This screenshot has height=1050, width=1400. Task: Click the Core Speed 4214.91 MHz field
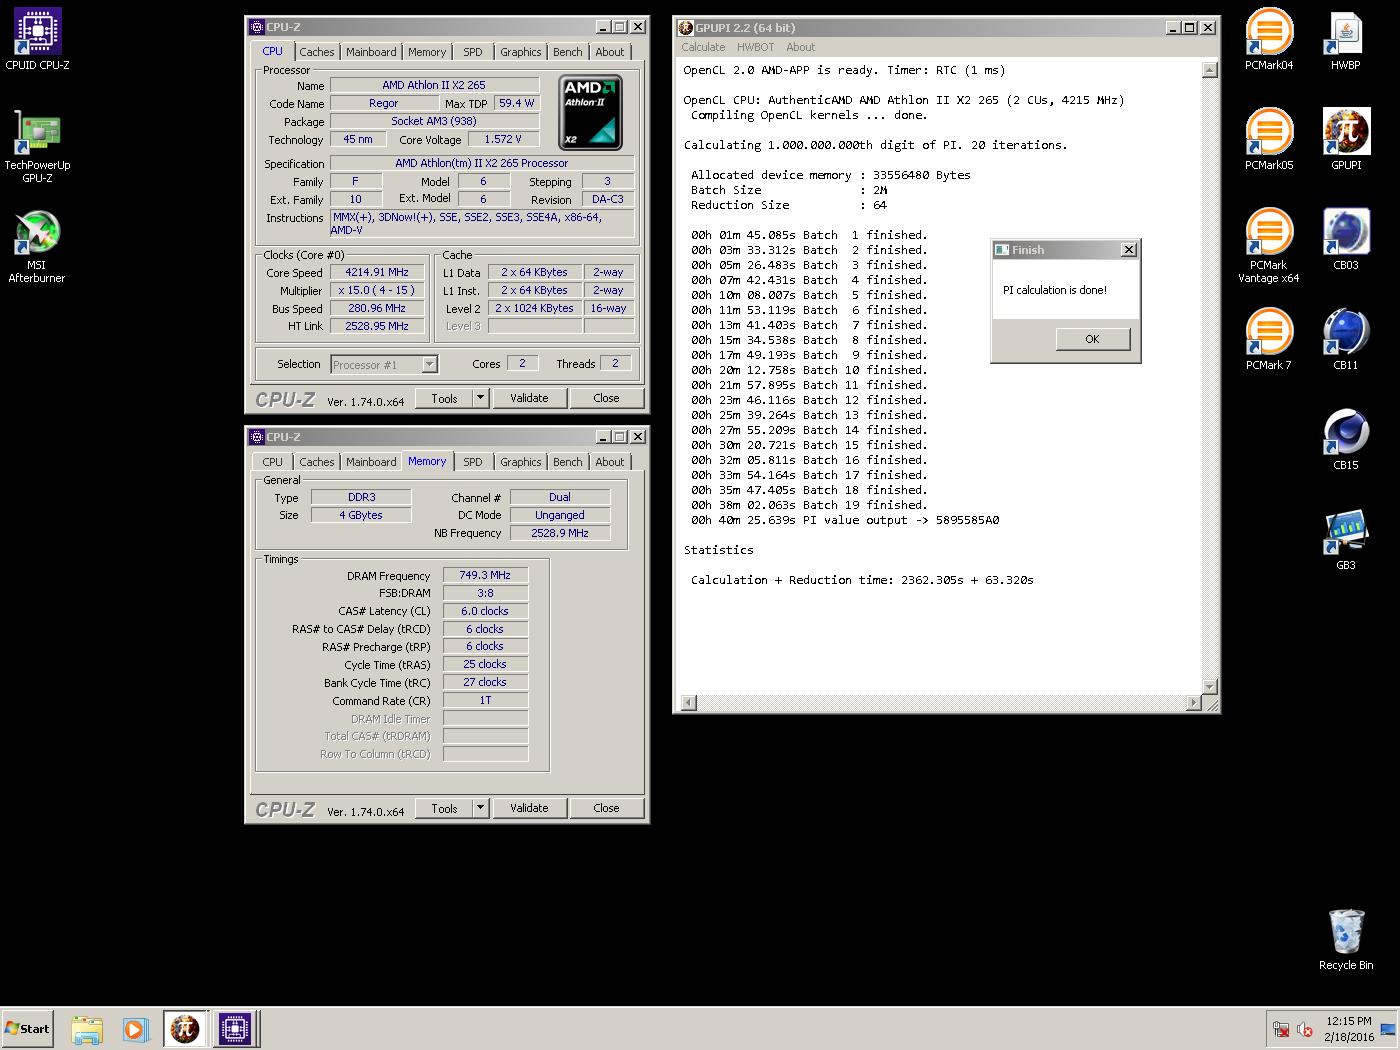click(377, 272)
